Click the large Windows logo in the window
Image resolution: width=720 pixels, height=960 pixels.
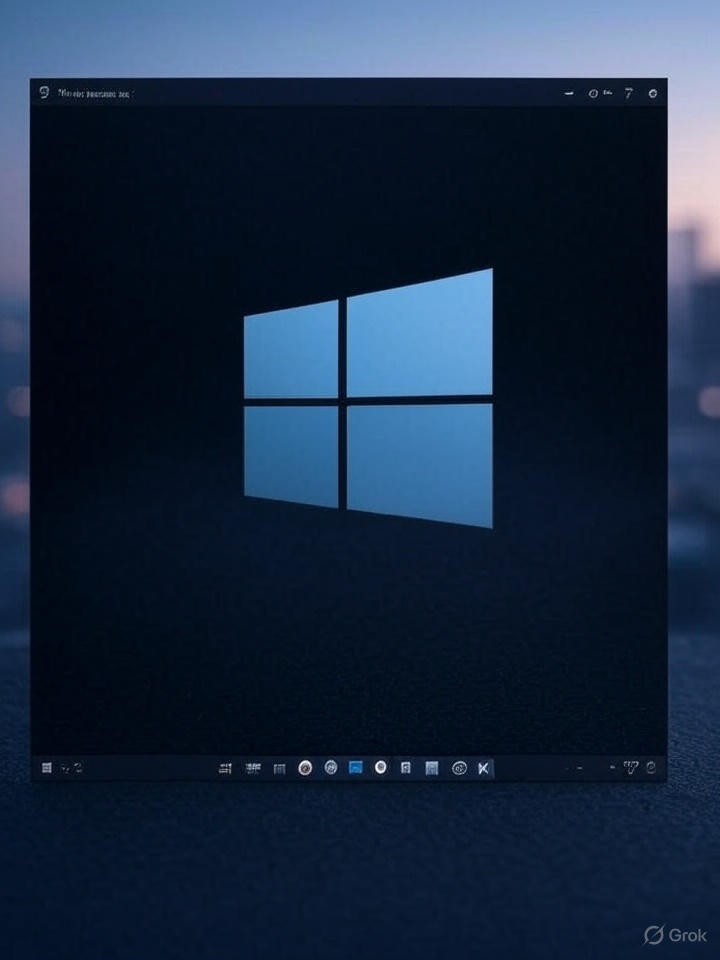(368, 398)
